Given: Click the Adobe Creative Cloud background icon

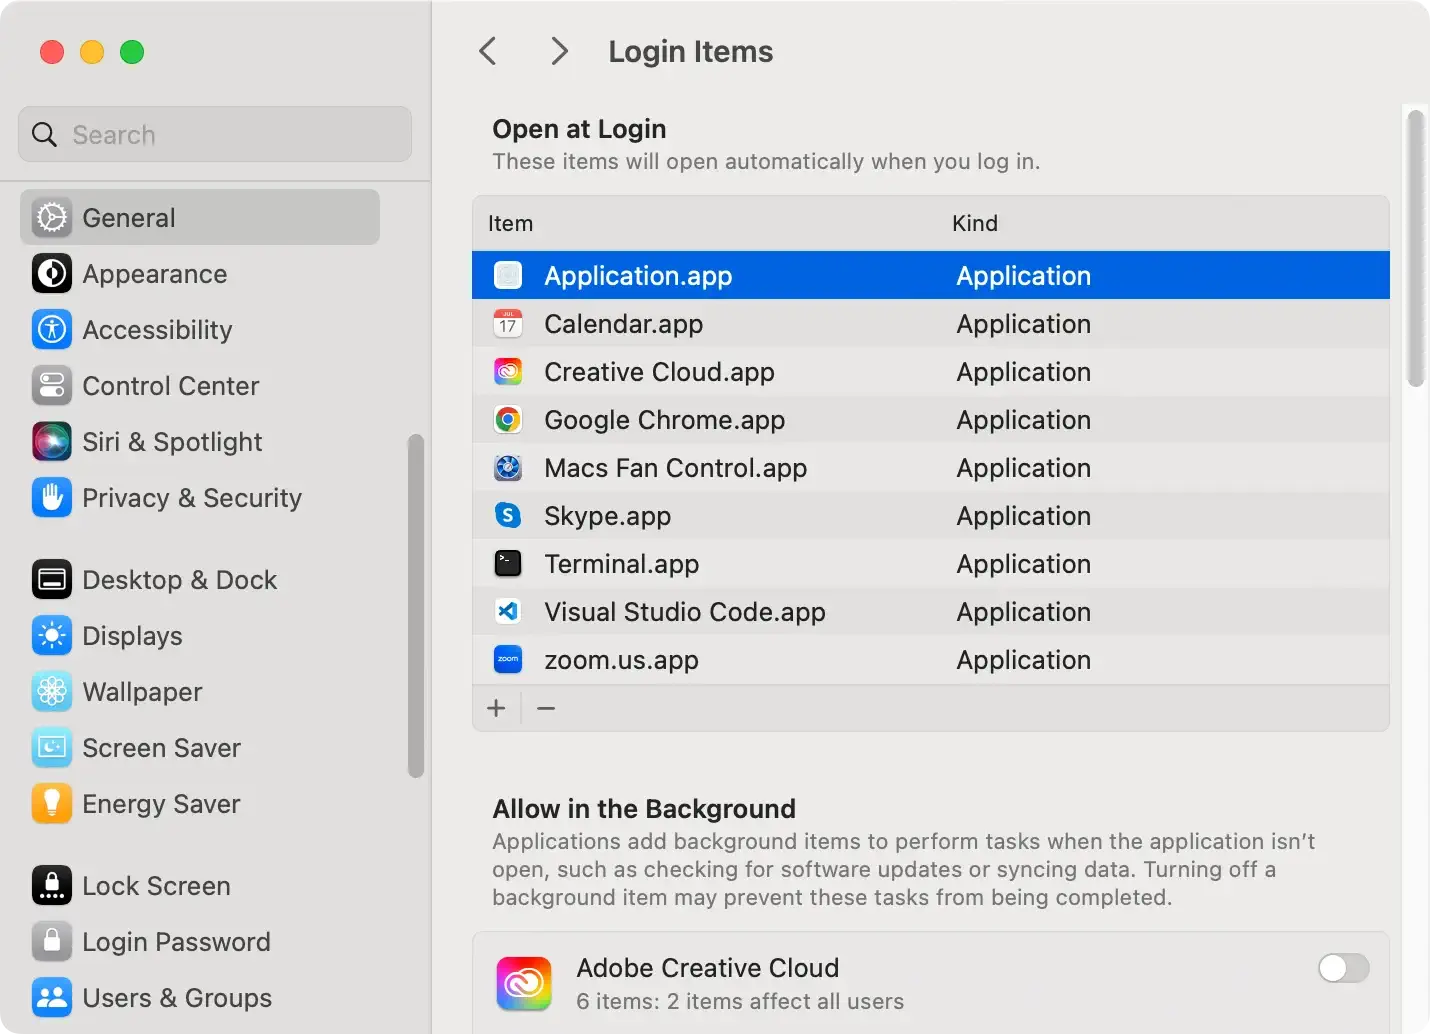Looking at the screenshot, I should 523,983.
